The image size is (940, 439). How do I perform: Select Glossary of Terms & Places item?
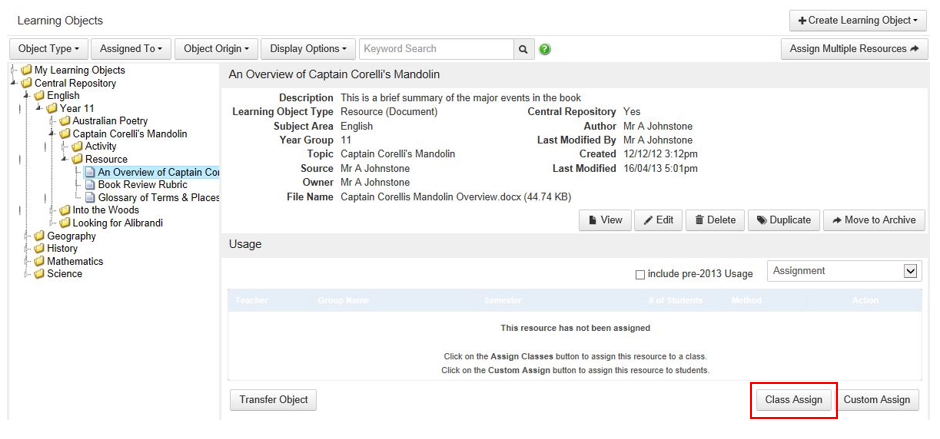[158, 198]
